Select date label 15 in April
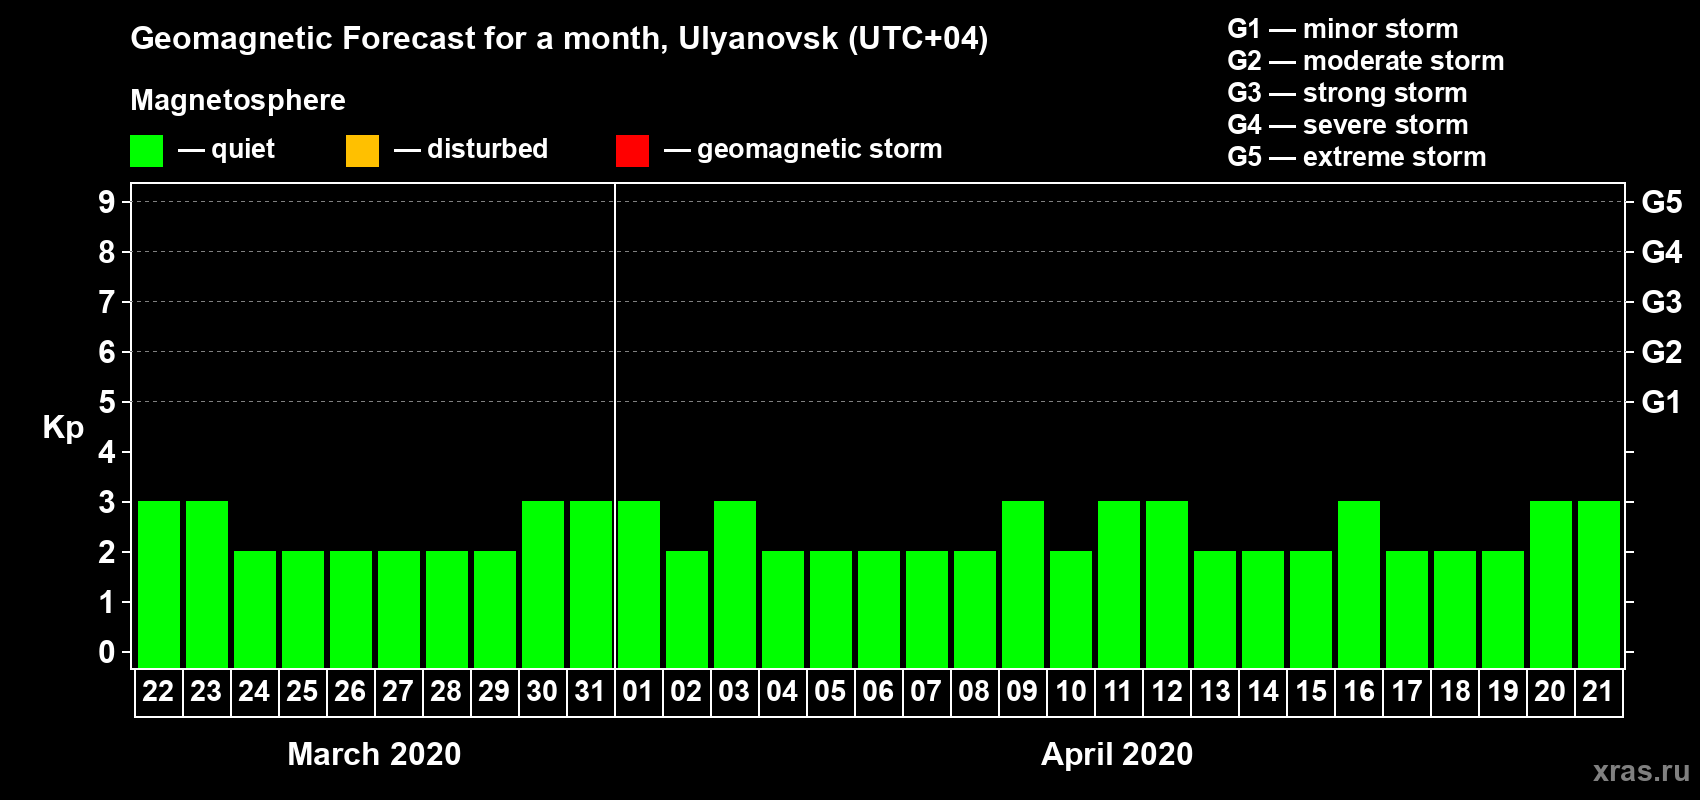 click(x=1310, y=691)
